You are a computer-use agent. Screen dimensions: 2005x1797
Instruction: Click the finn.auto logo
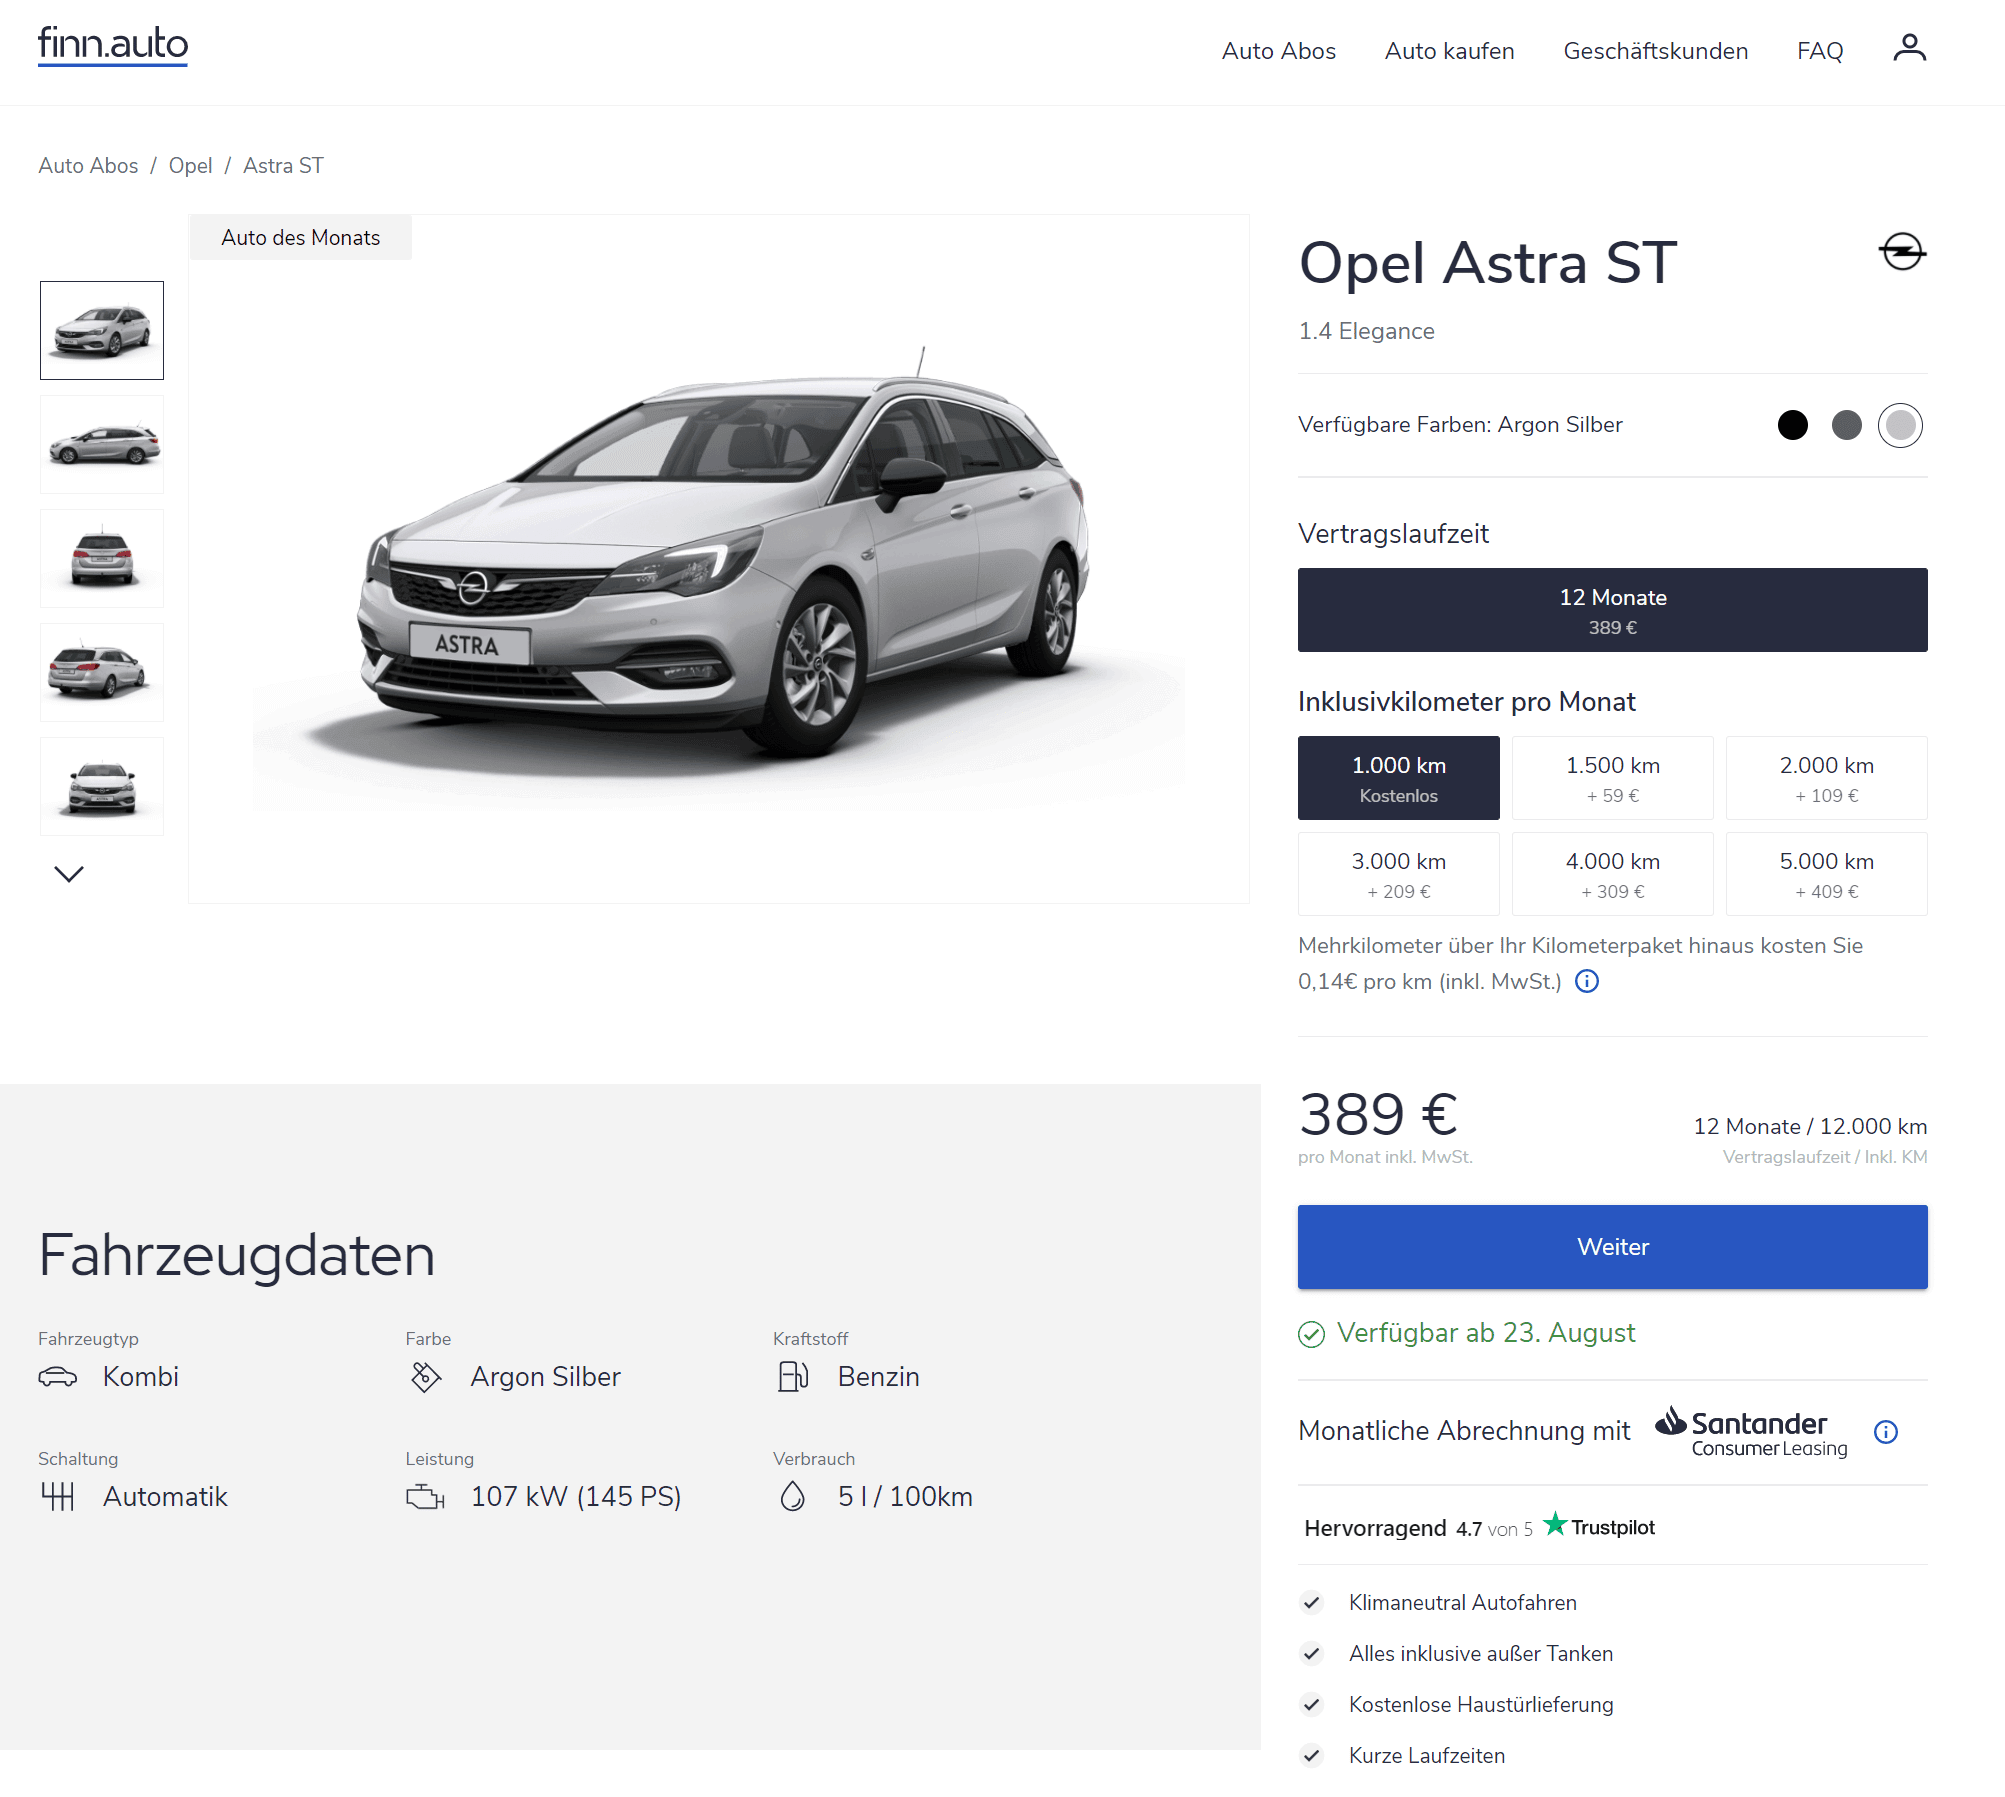pyautogui.click(x=113, y=46)
